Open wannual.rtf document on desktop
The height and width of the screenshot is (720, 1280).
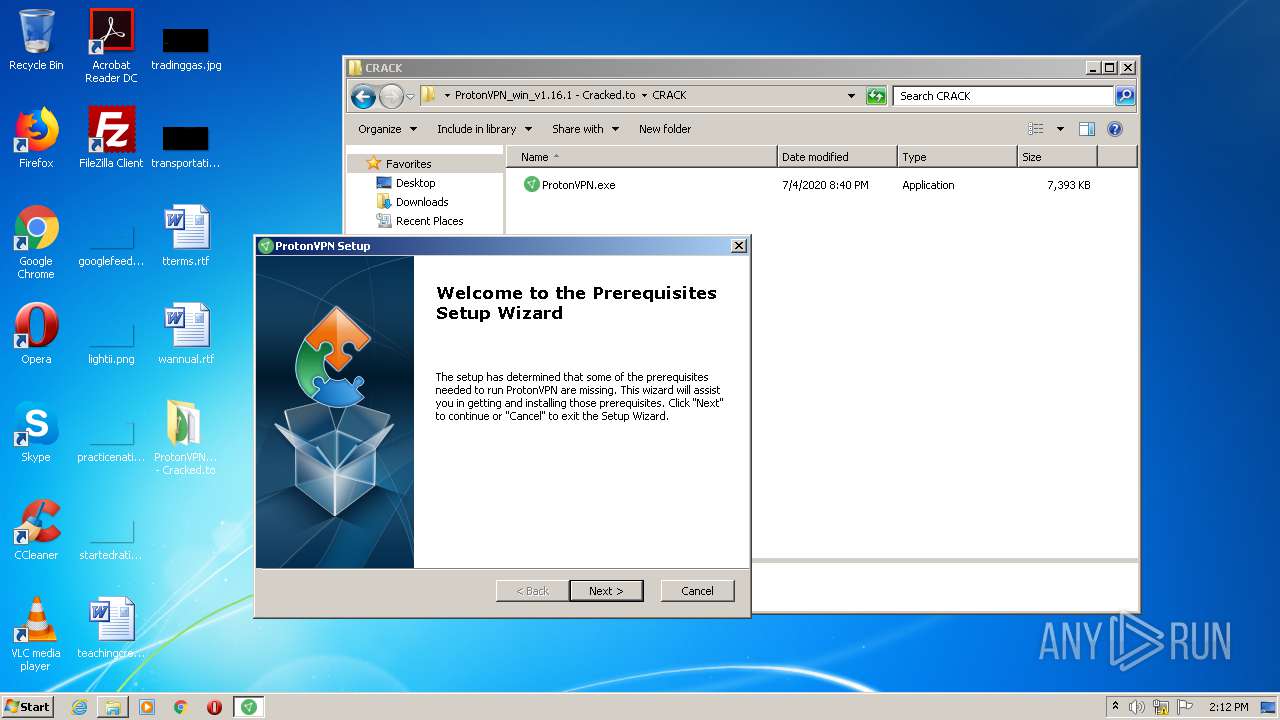[186, 334]
